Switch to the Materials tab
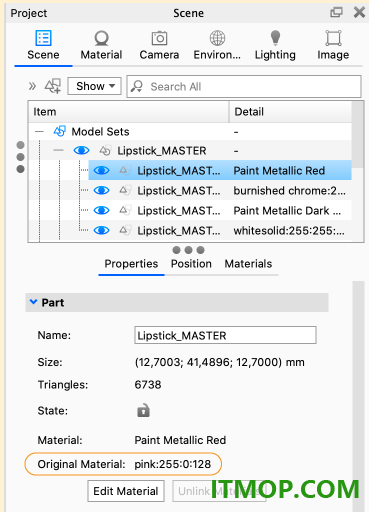Image resolution: width=369 pixels, height=512 pixels. [x=248, y=264]
